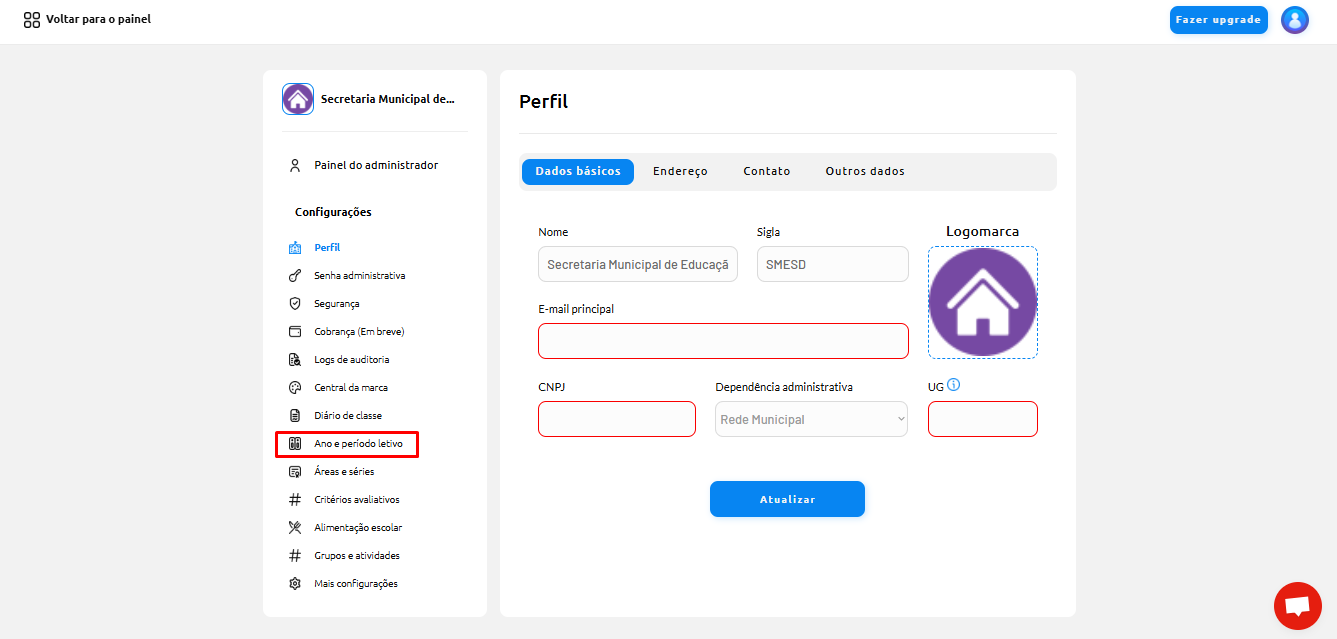The width and height of the screenshot is (1337, 639).
Task: Click the Secretaria Municipal house logo in sidebar
Action: pyautogui.click(x=298, y=99)
